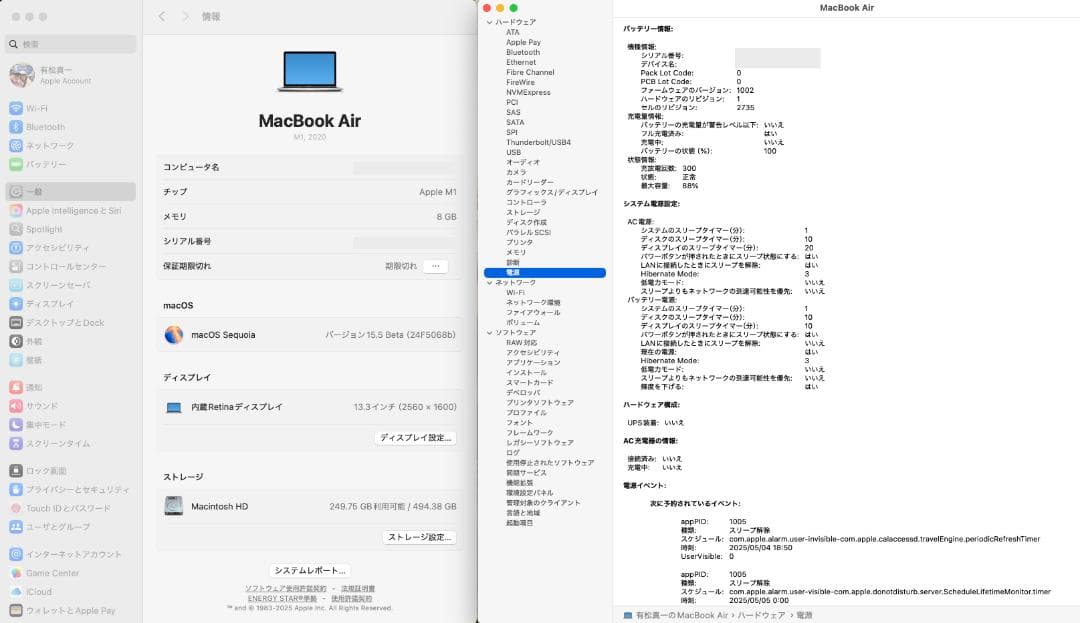Open Wi-Fi settings in sidebar

point(70,108)
